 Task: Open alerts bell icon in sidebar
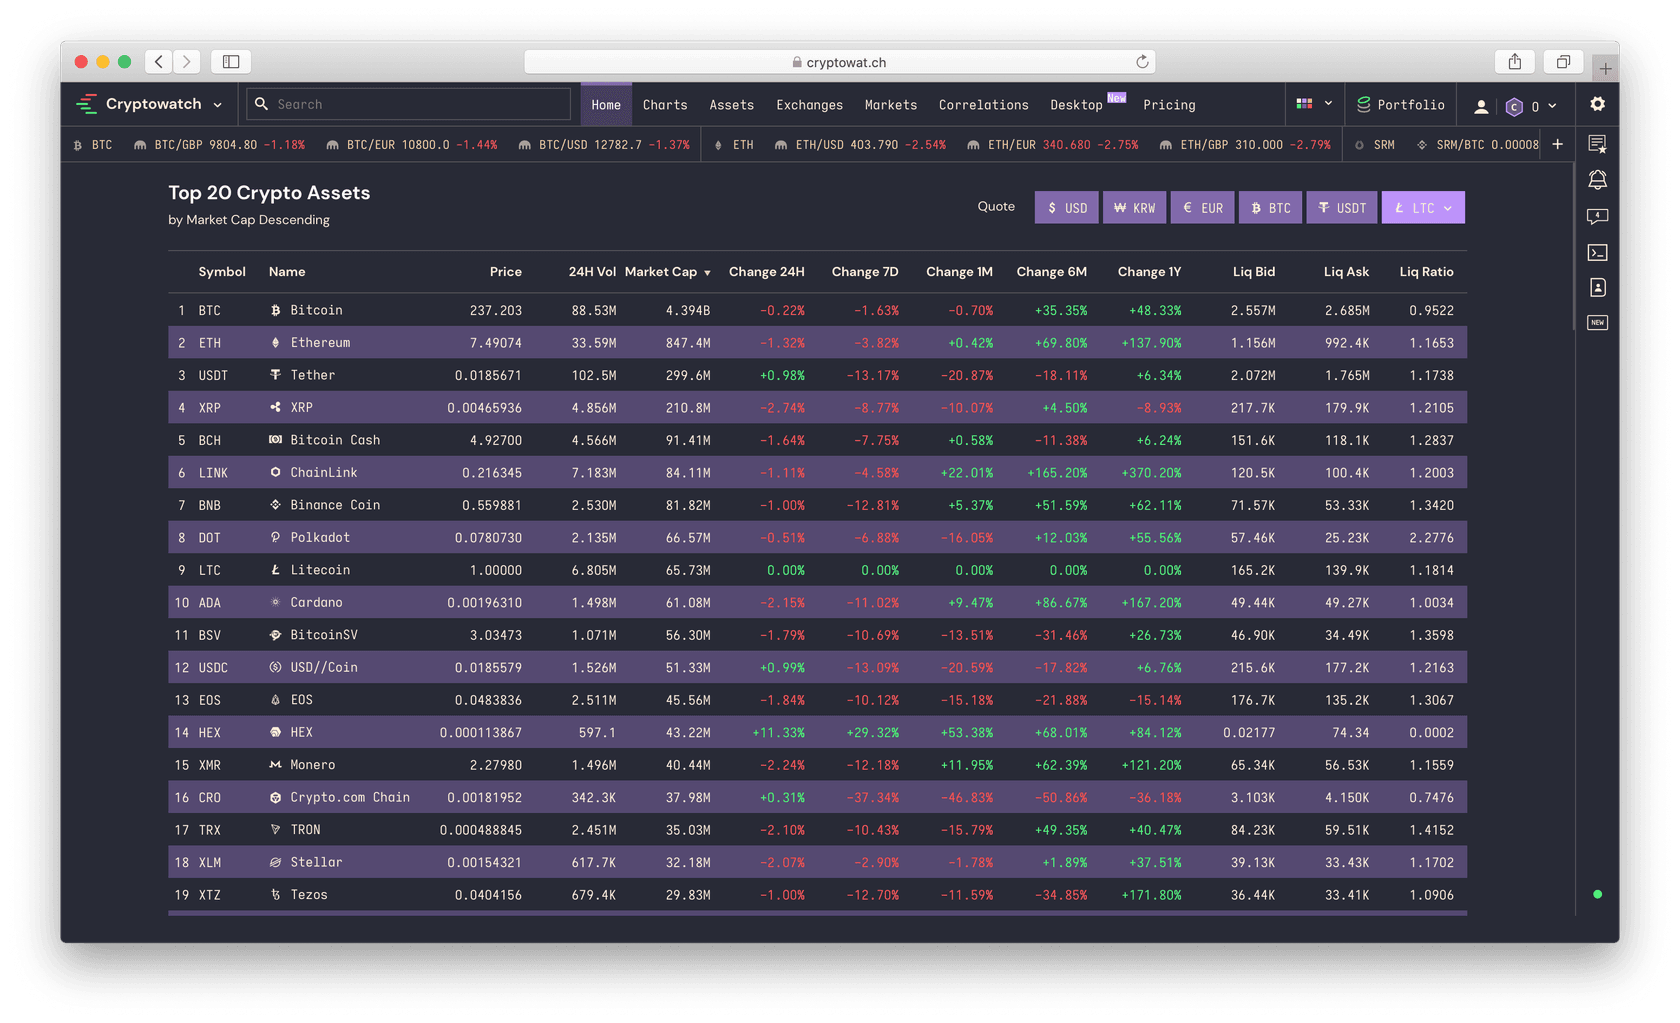coord(1597,180)
